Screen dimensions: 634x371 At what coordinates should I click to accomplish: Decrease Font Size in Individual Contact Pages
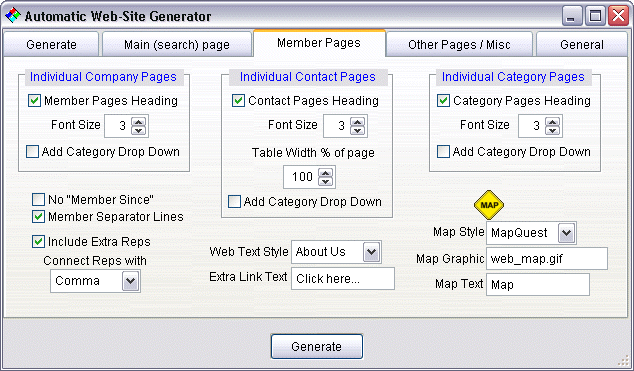click(357, 130)
